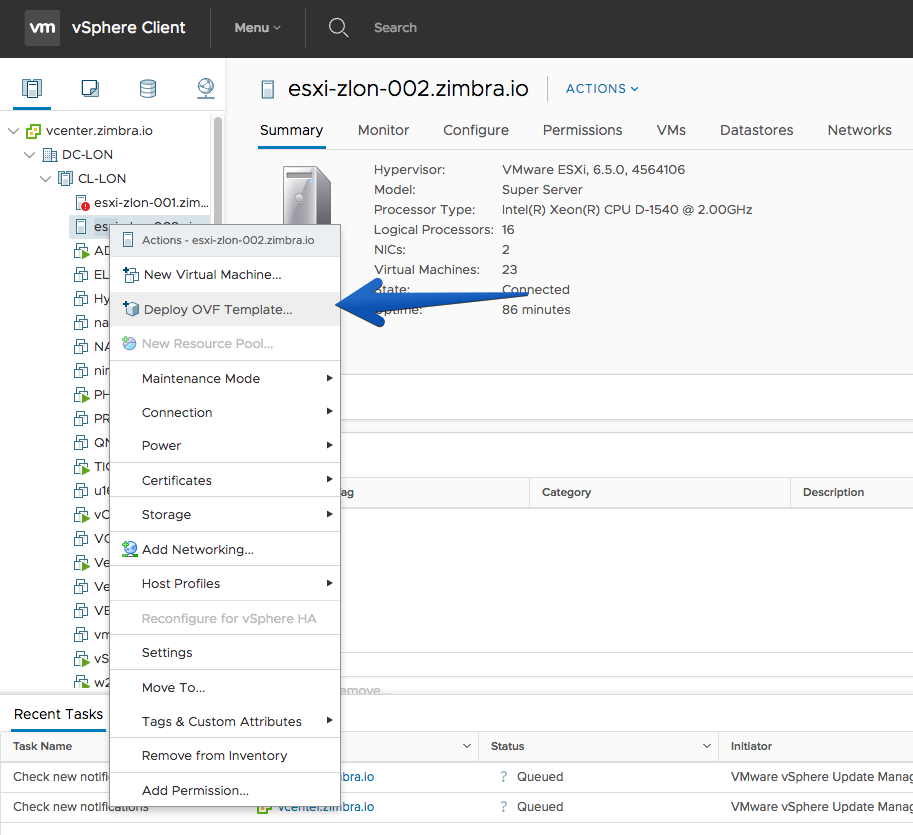Click VM icon of the tree row starting 'Hy'
The image size is (913, 835).
click(81, 299)
